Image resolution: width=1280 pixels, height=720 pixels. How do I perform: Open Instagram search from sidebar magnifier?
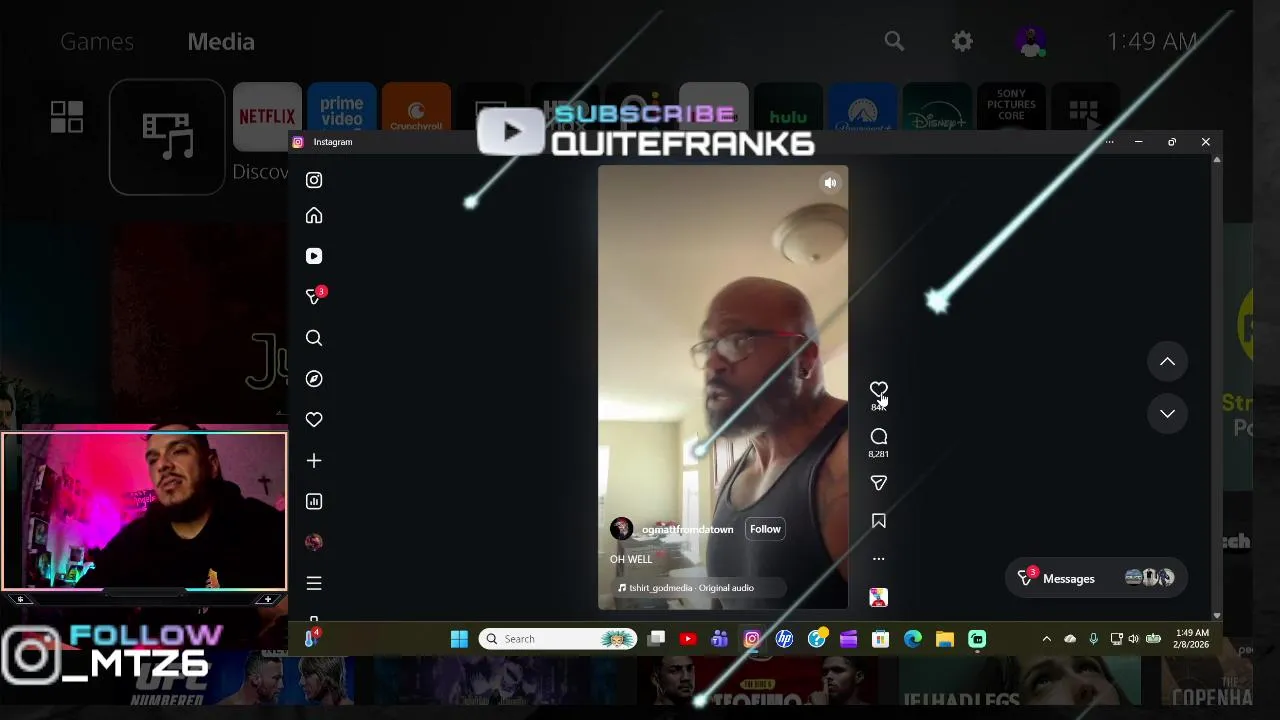click(314, 338)
